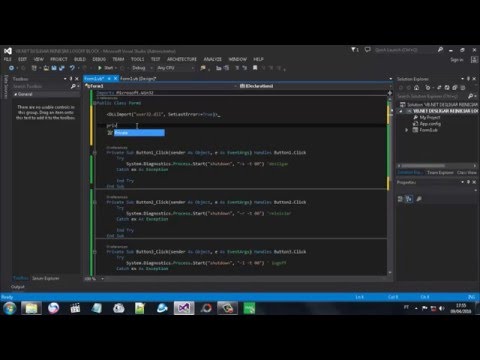Collapse the Button1_Click sub outline

[x=95, y=153]
